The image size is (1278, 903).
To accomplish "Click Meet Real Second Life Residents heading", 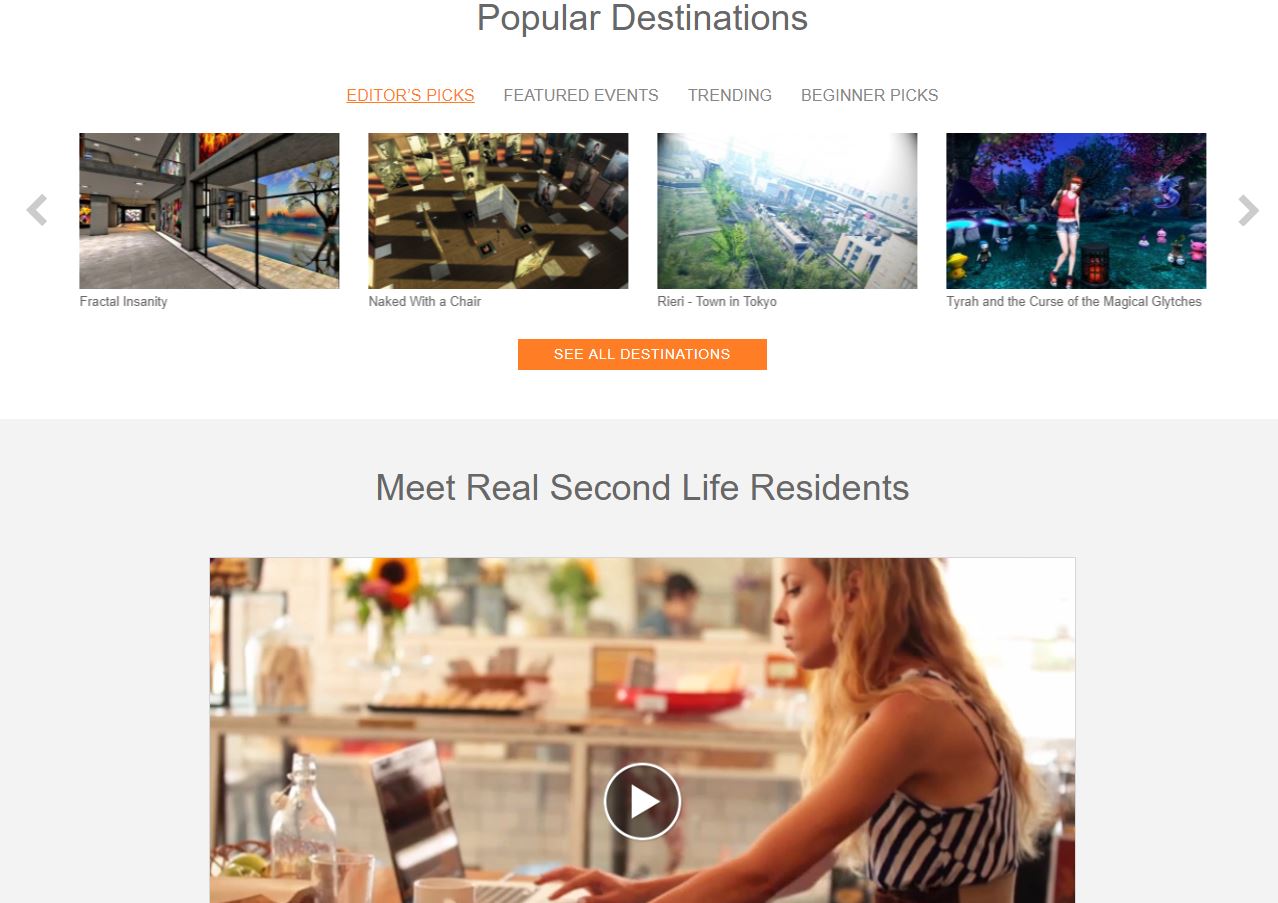I will 642,488.
